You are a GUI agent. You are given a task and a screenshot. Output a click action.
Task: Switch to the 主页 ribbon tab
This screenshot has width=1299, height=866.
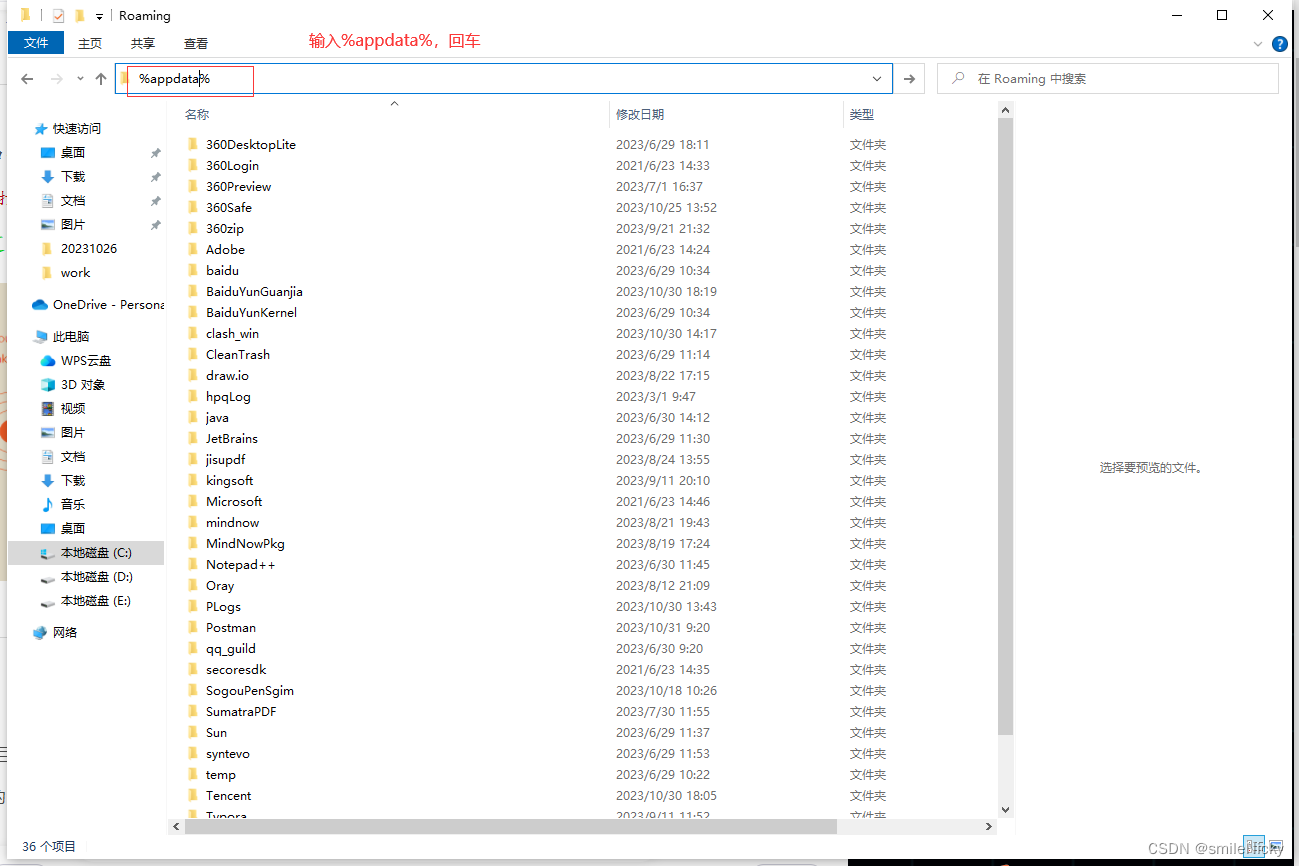(90, 43)
